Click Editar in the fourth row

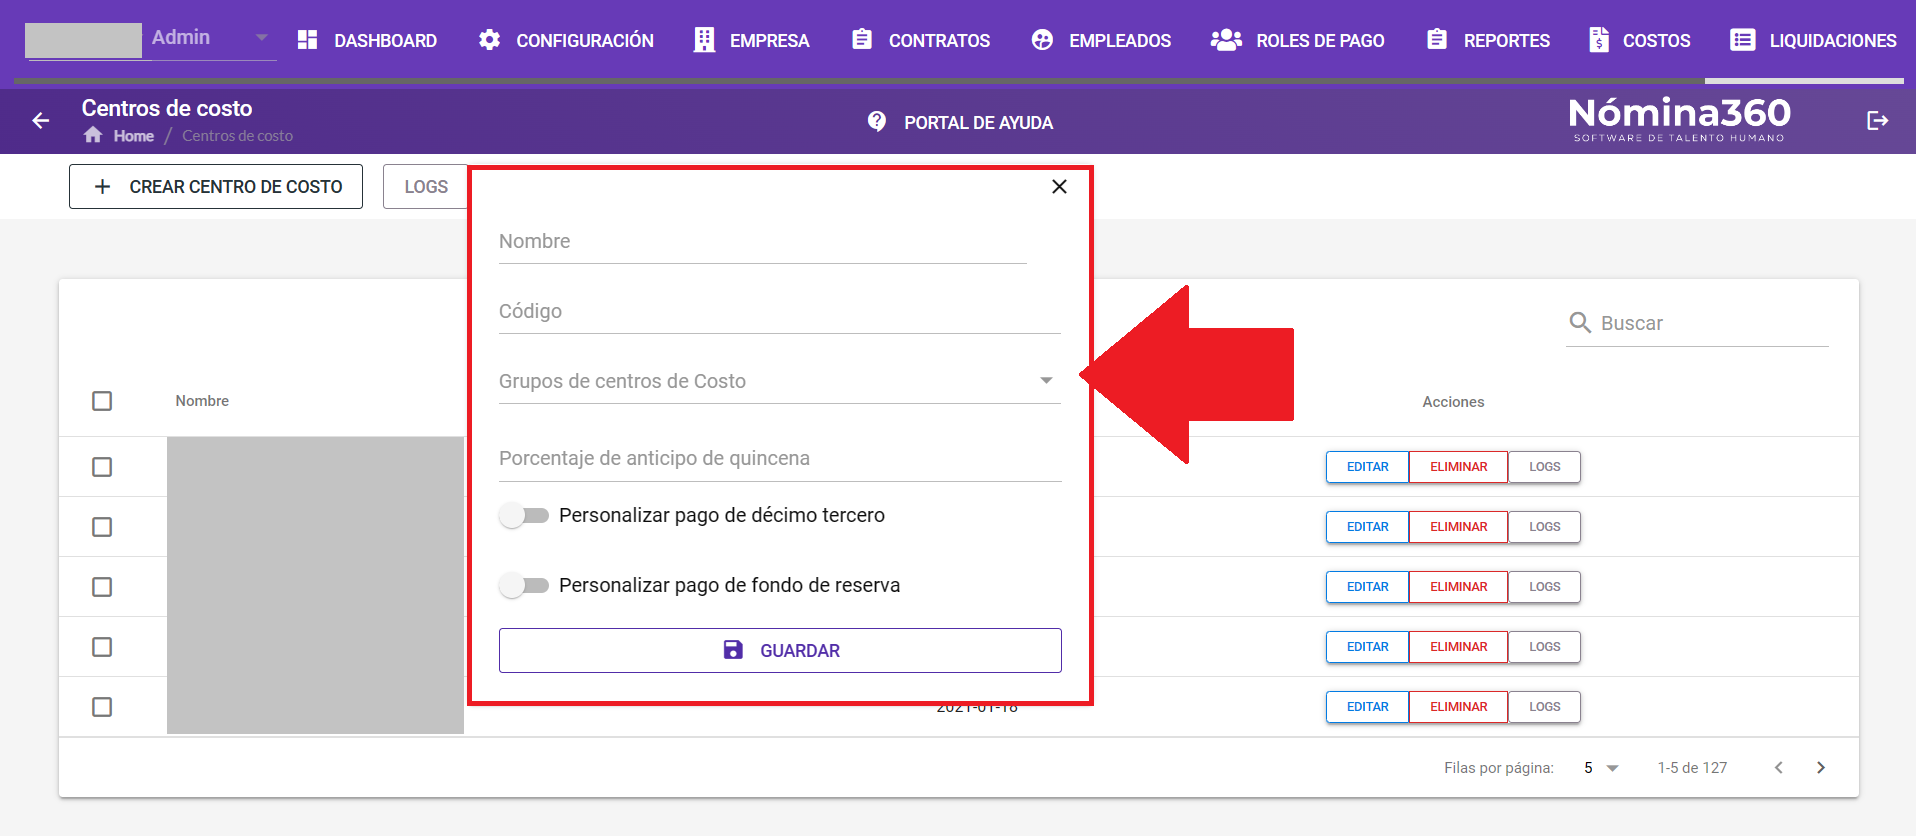point(1367,647)
